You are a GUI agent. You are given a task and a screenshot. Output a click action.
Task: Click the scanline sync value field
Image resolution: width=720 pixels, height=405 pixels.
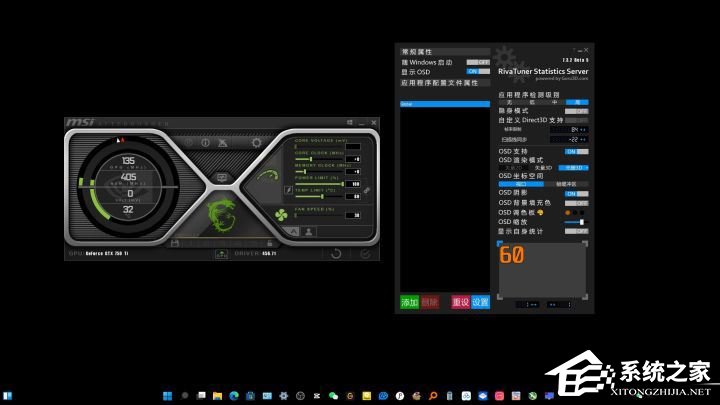[569, 139]
